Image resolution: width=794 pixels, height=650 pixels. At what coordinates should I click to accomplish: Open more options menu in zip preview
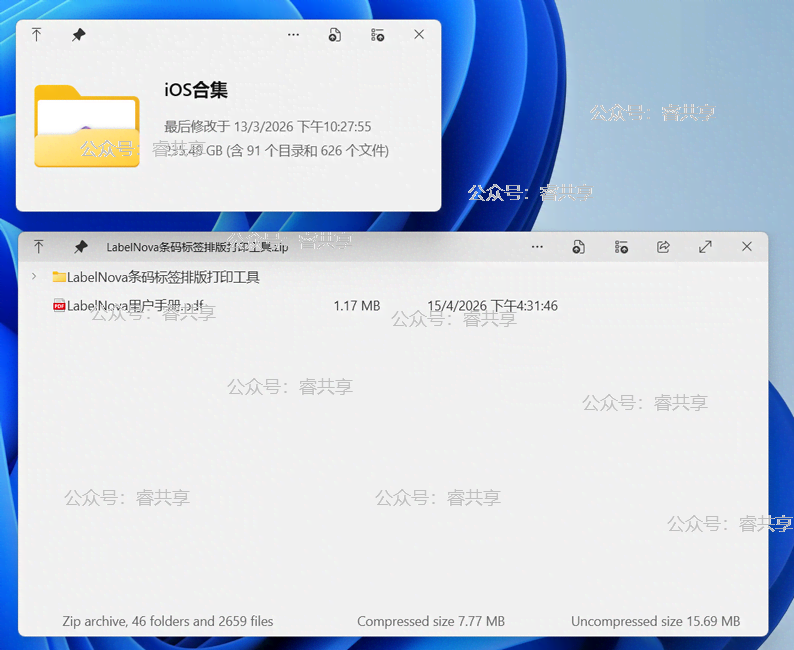pos(537,247)
